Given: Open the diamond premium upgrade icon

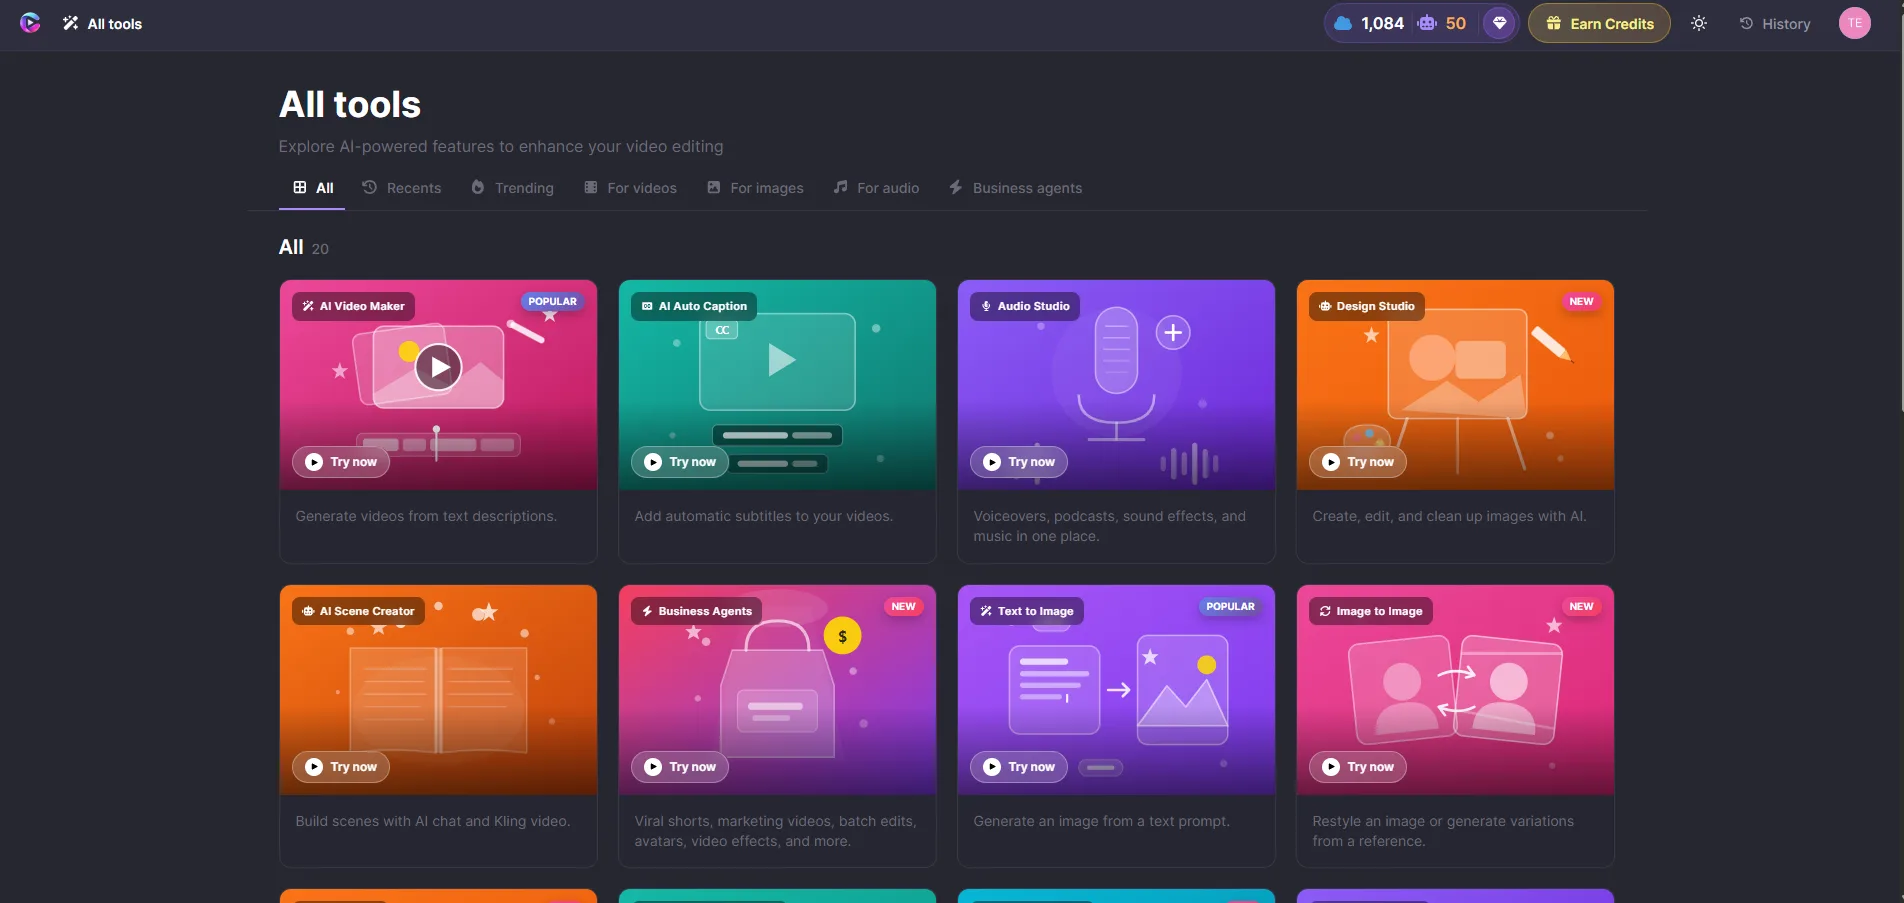Looking at the screenshot, I should [1499, 23].
